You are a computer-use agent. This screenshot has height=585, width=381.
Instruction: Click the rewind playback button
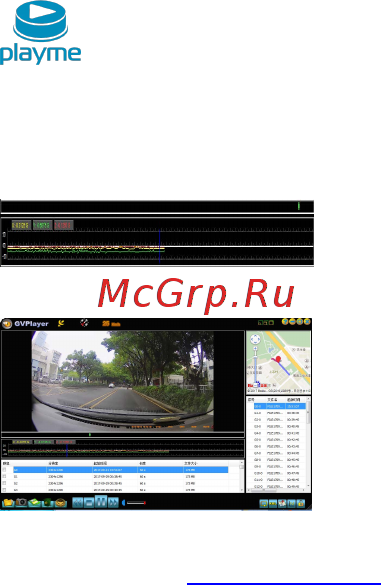pyautogui.click(x=78, y=503)
